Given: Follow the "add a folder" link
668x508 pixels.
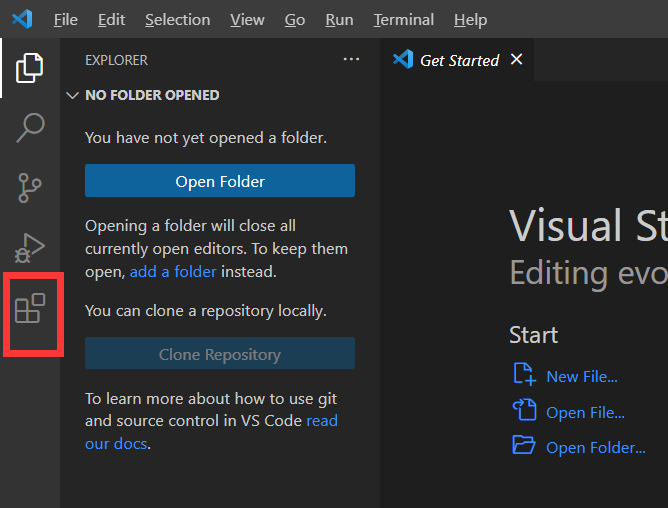Looking at the screenshot, I should 173,271.
